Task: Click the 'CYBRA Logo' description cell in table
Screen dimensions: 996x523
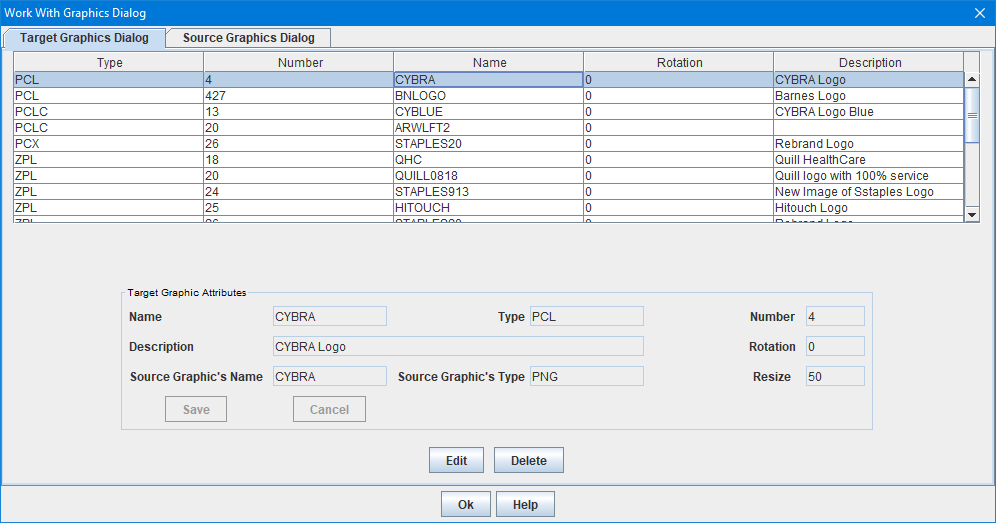Action: (868, 79)
